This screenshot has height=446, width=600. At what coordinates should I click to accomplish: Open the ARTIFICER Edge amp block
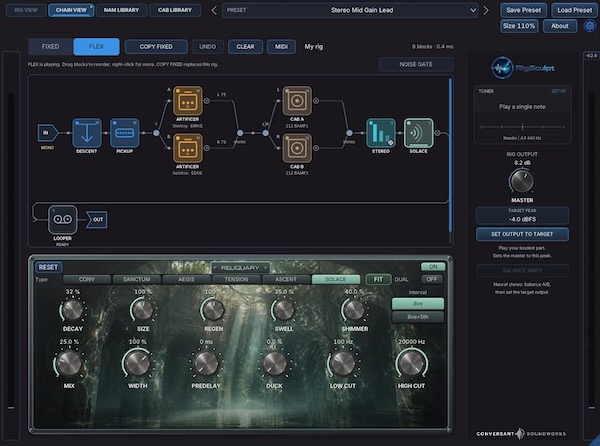pyautogui.click(x=188, y=148)
